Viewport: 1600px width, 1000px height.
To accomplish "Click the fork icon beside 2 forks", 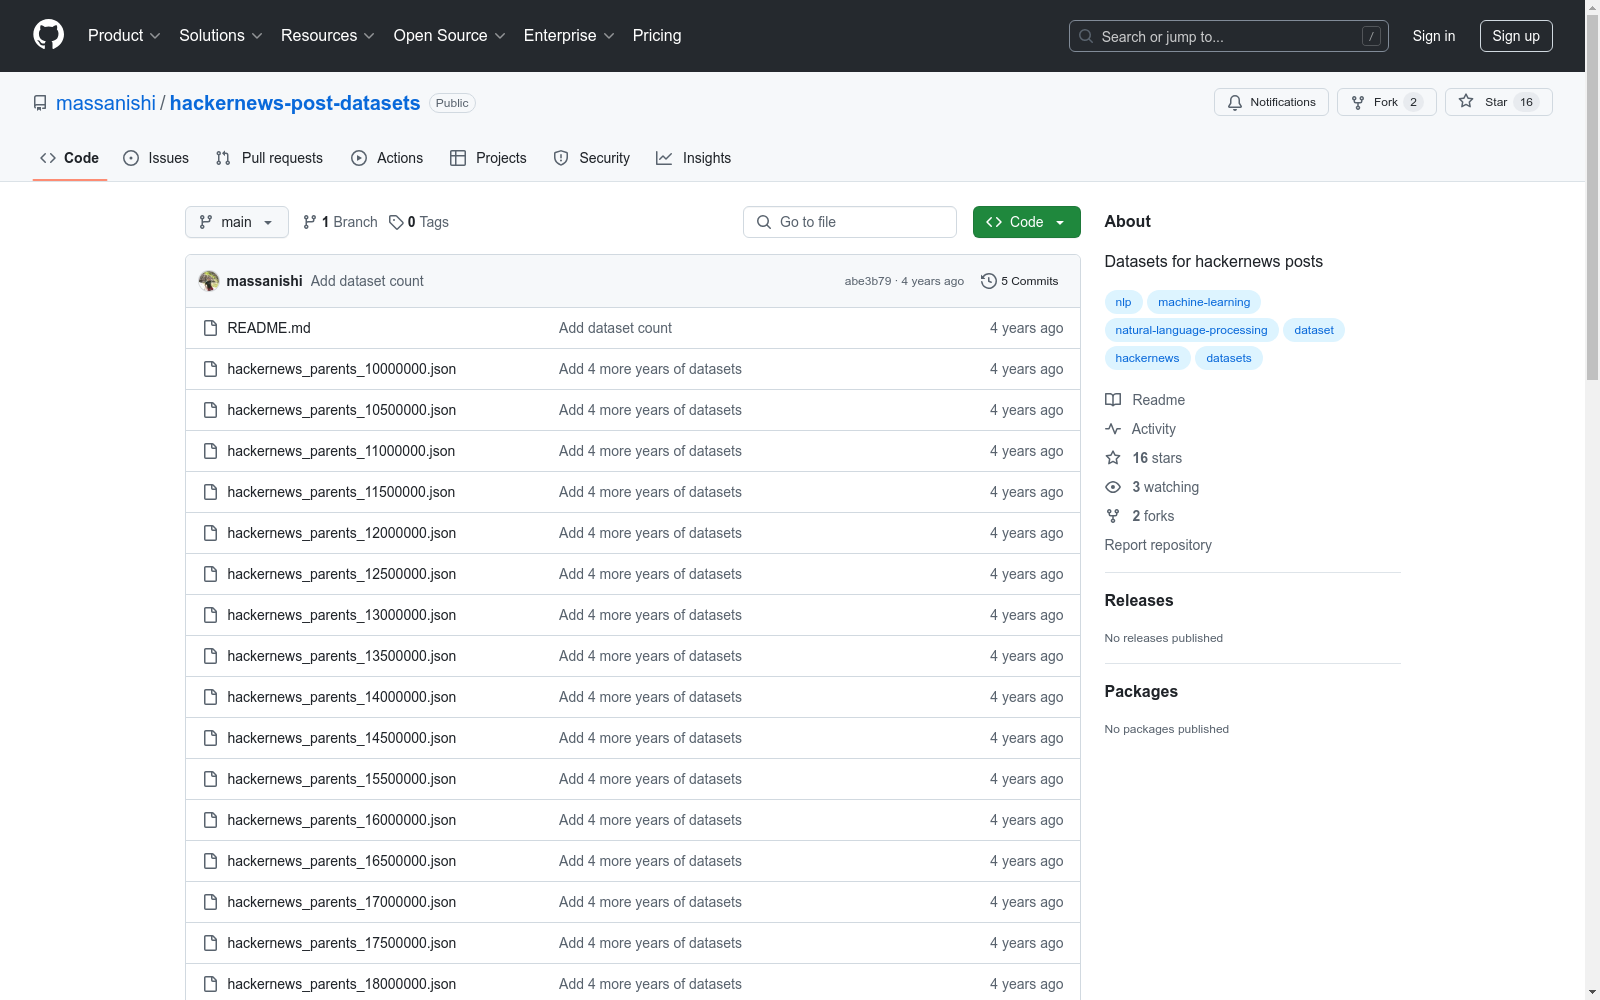I will pyautogui.click(x=1113, y=516).
